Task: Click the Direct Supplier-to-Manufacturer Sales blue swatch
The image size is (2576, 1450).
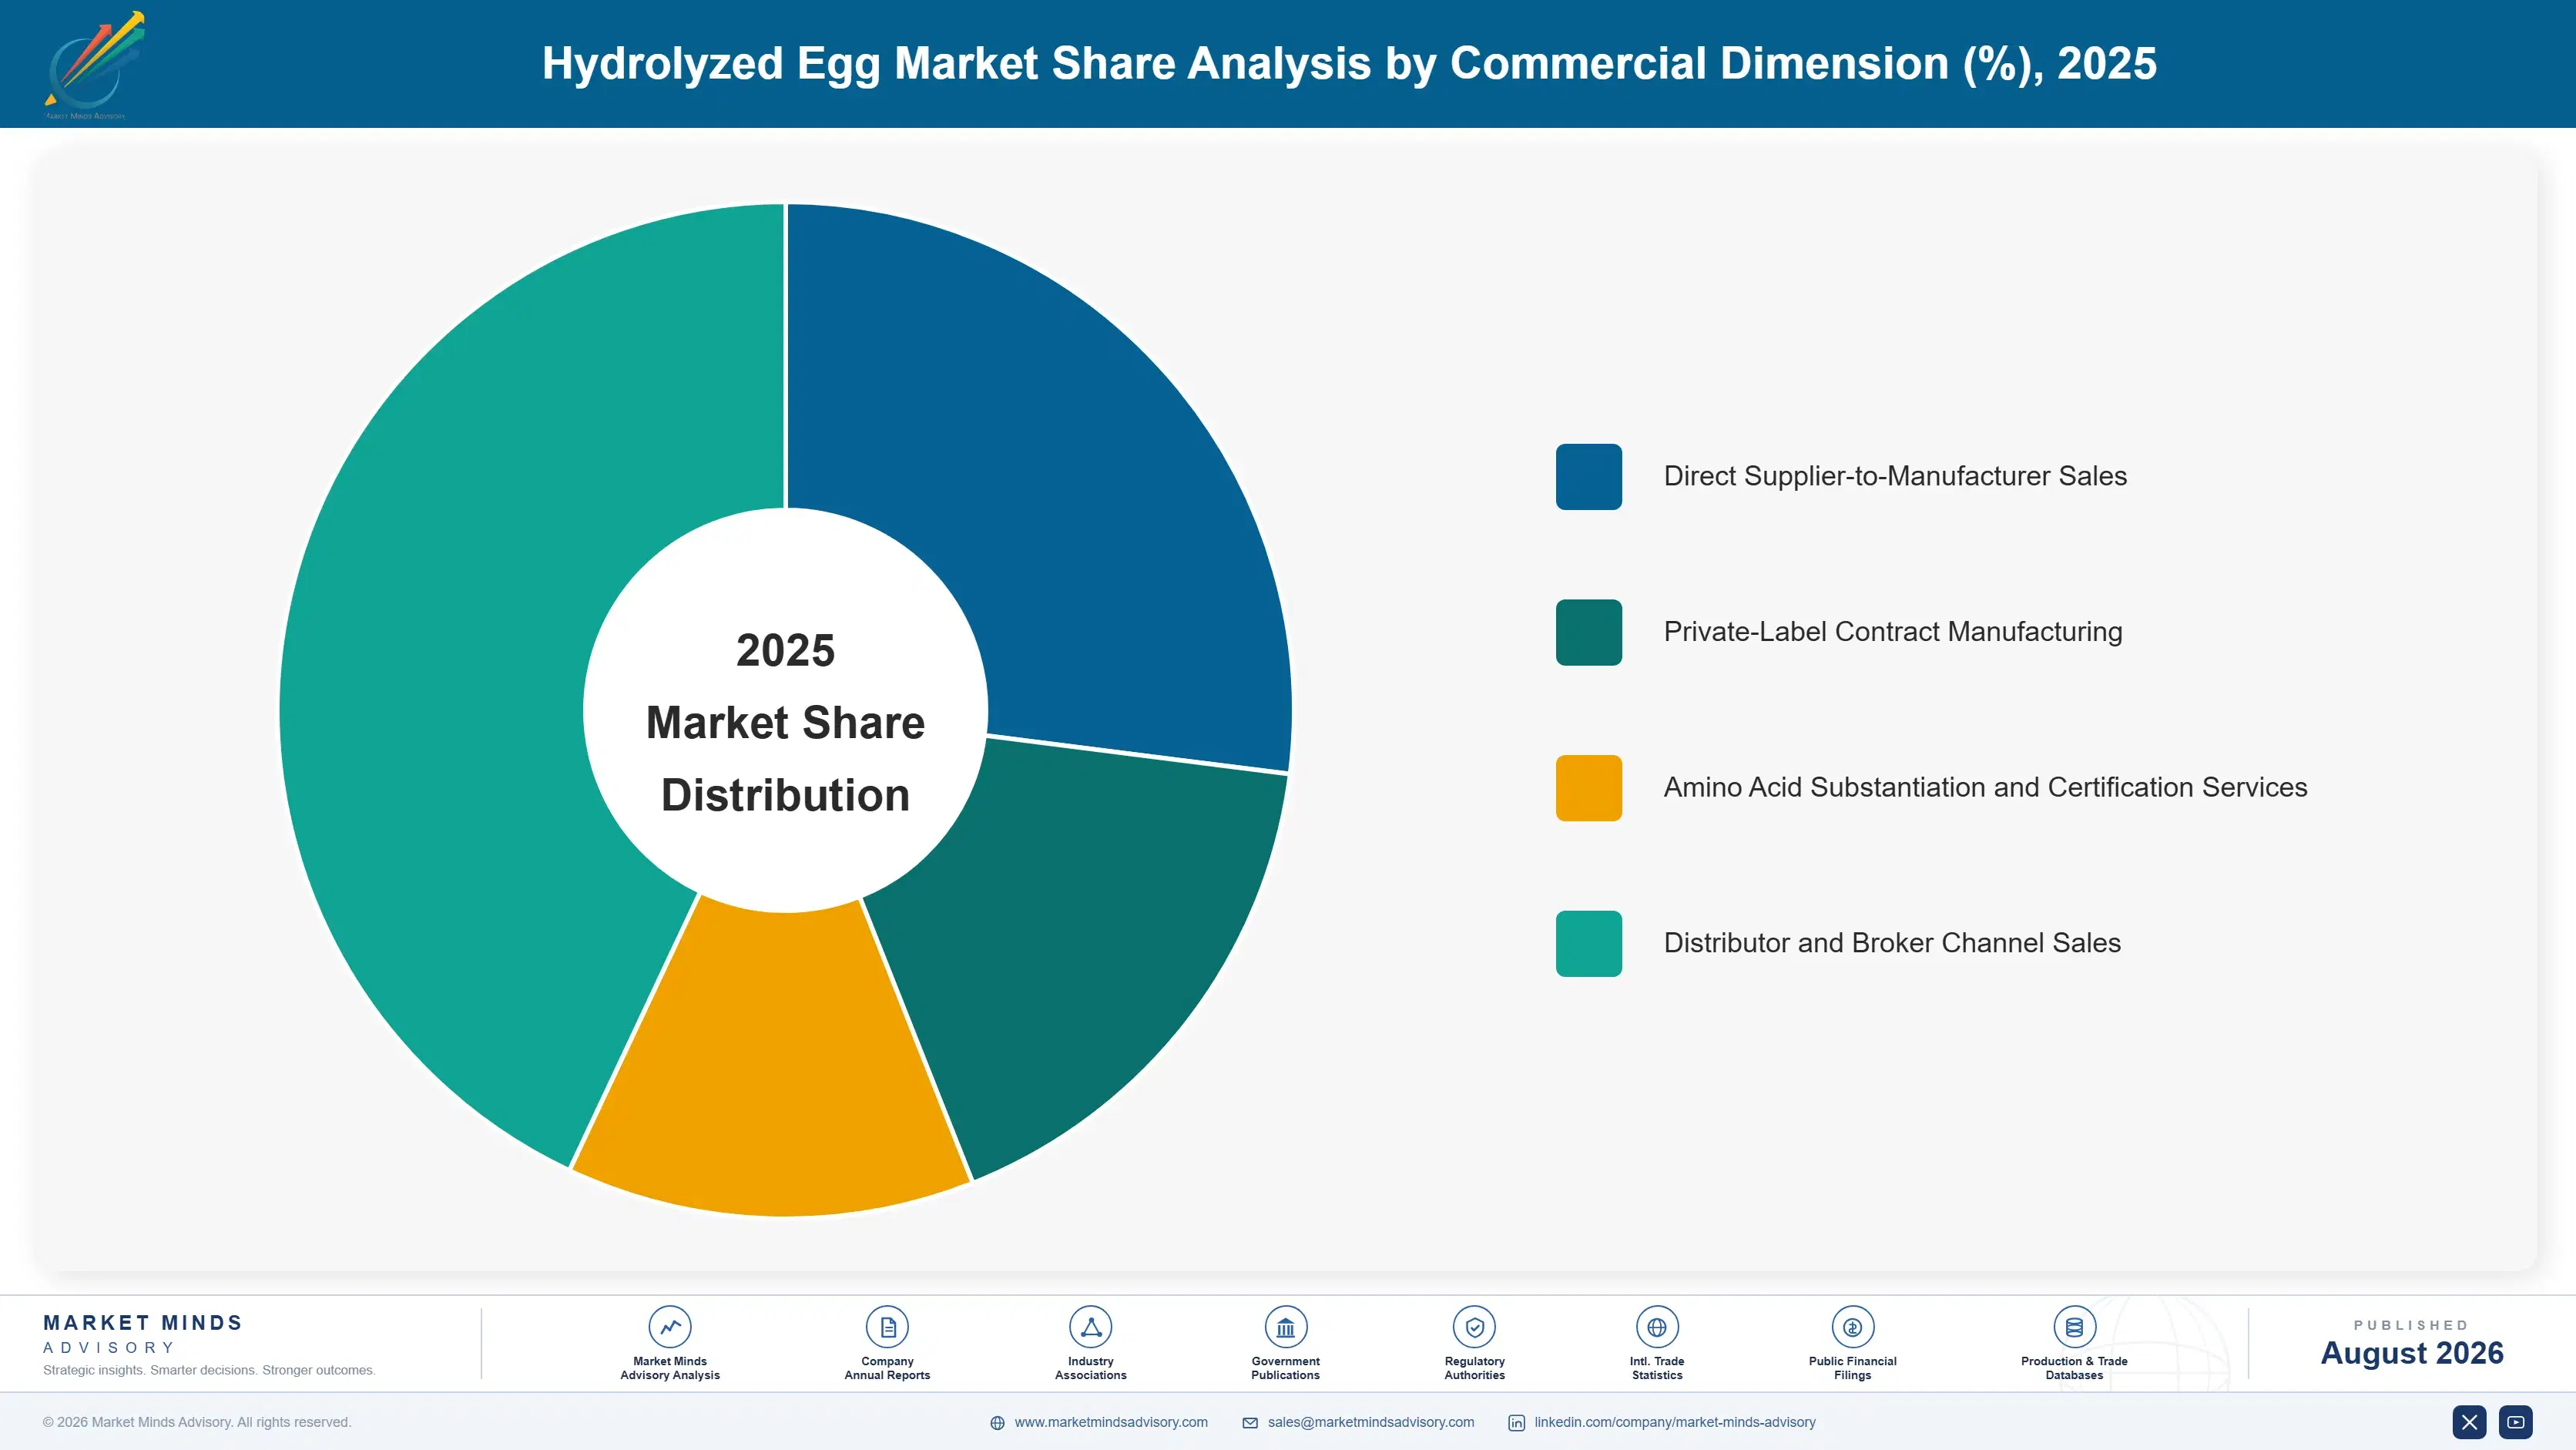Action: 1588,477
